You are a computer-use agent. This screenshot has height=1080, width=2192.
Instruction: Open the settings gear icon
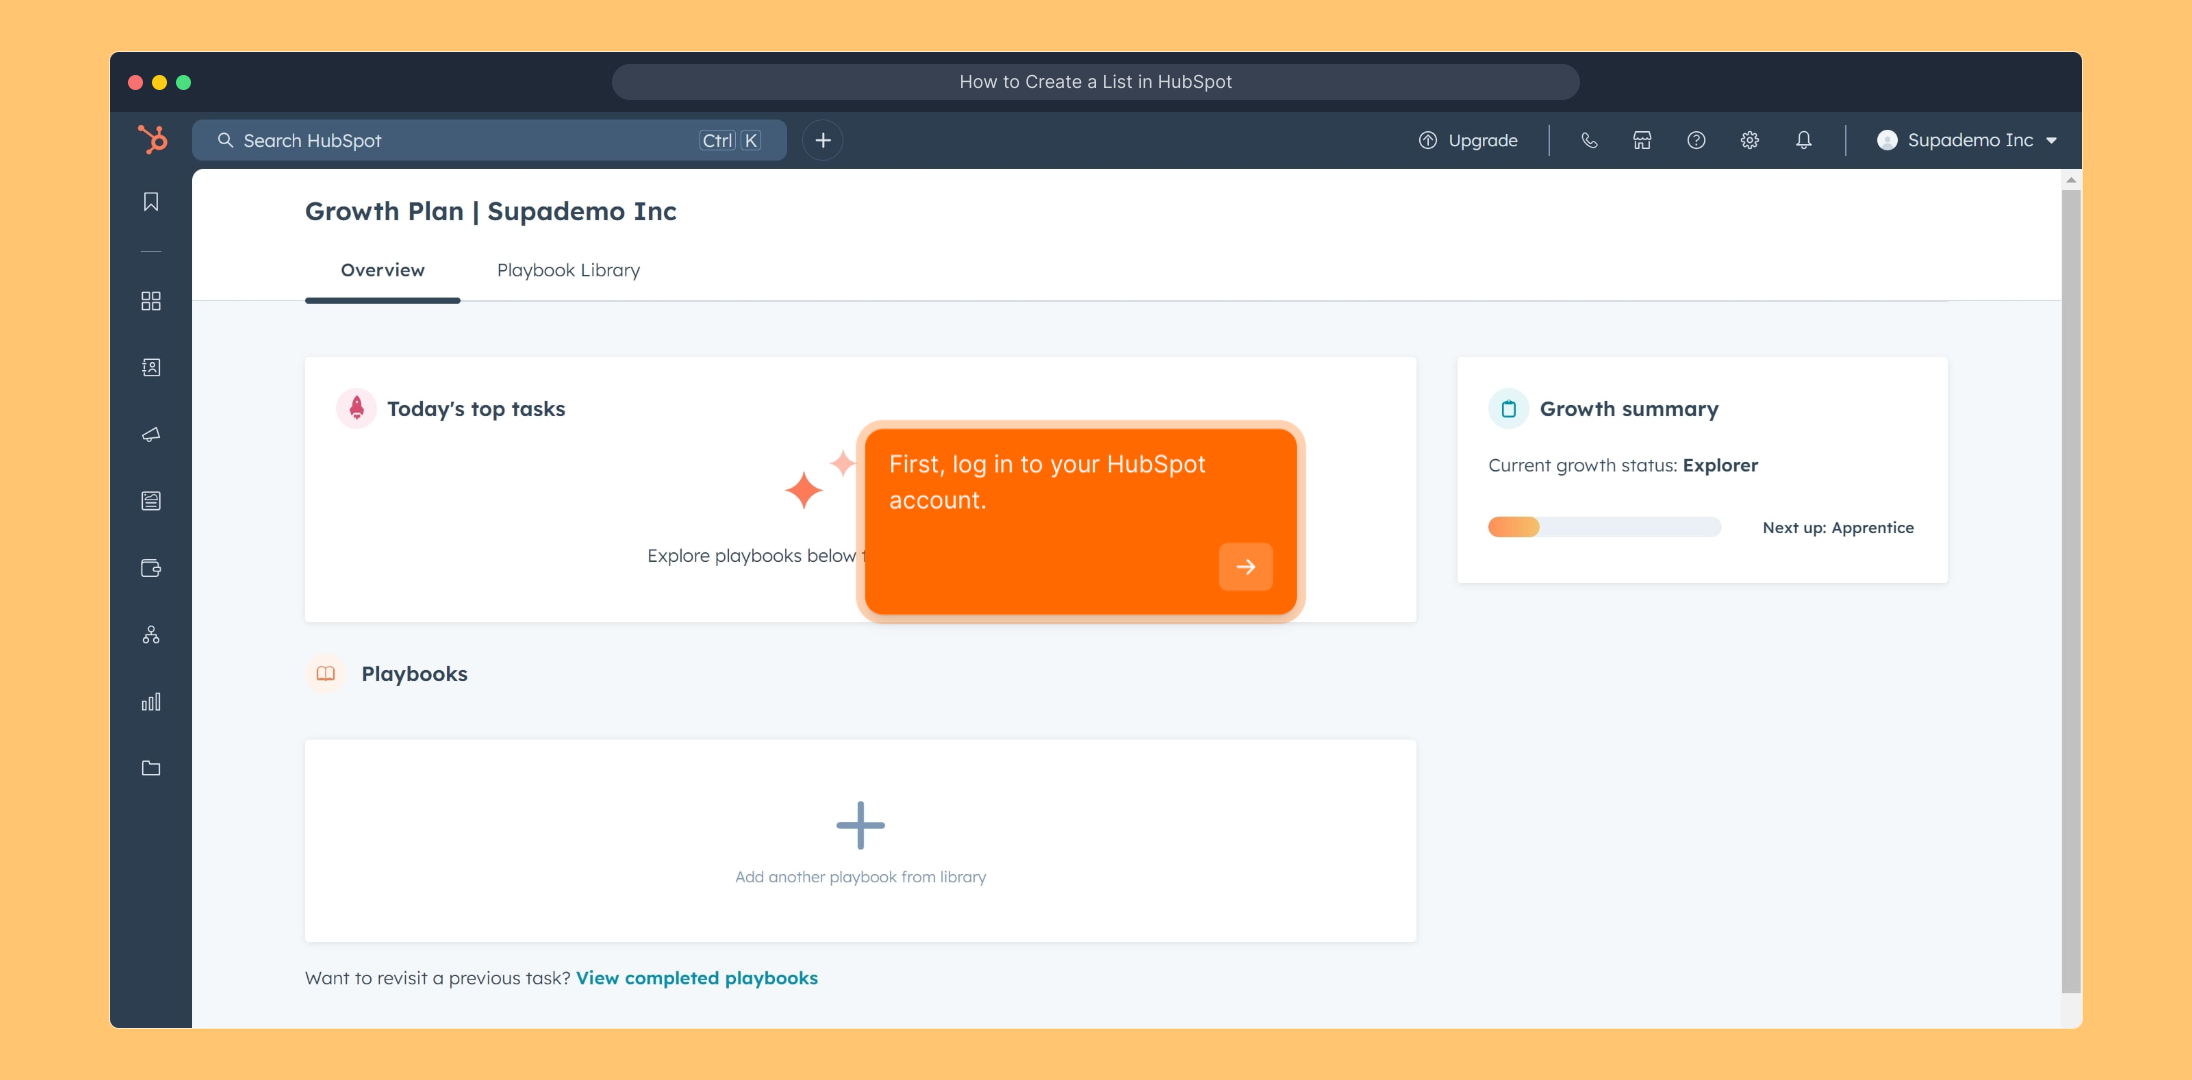coord(1749,140)
